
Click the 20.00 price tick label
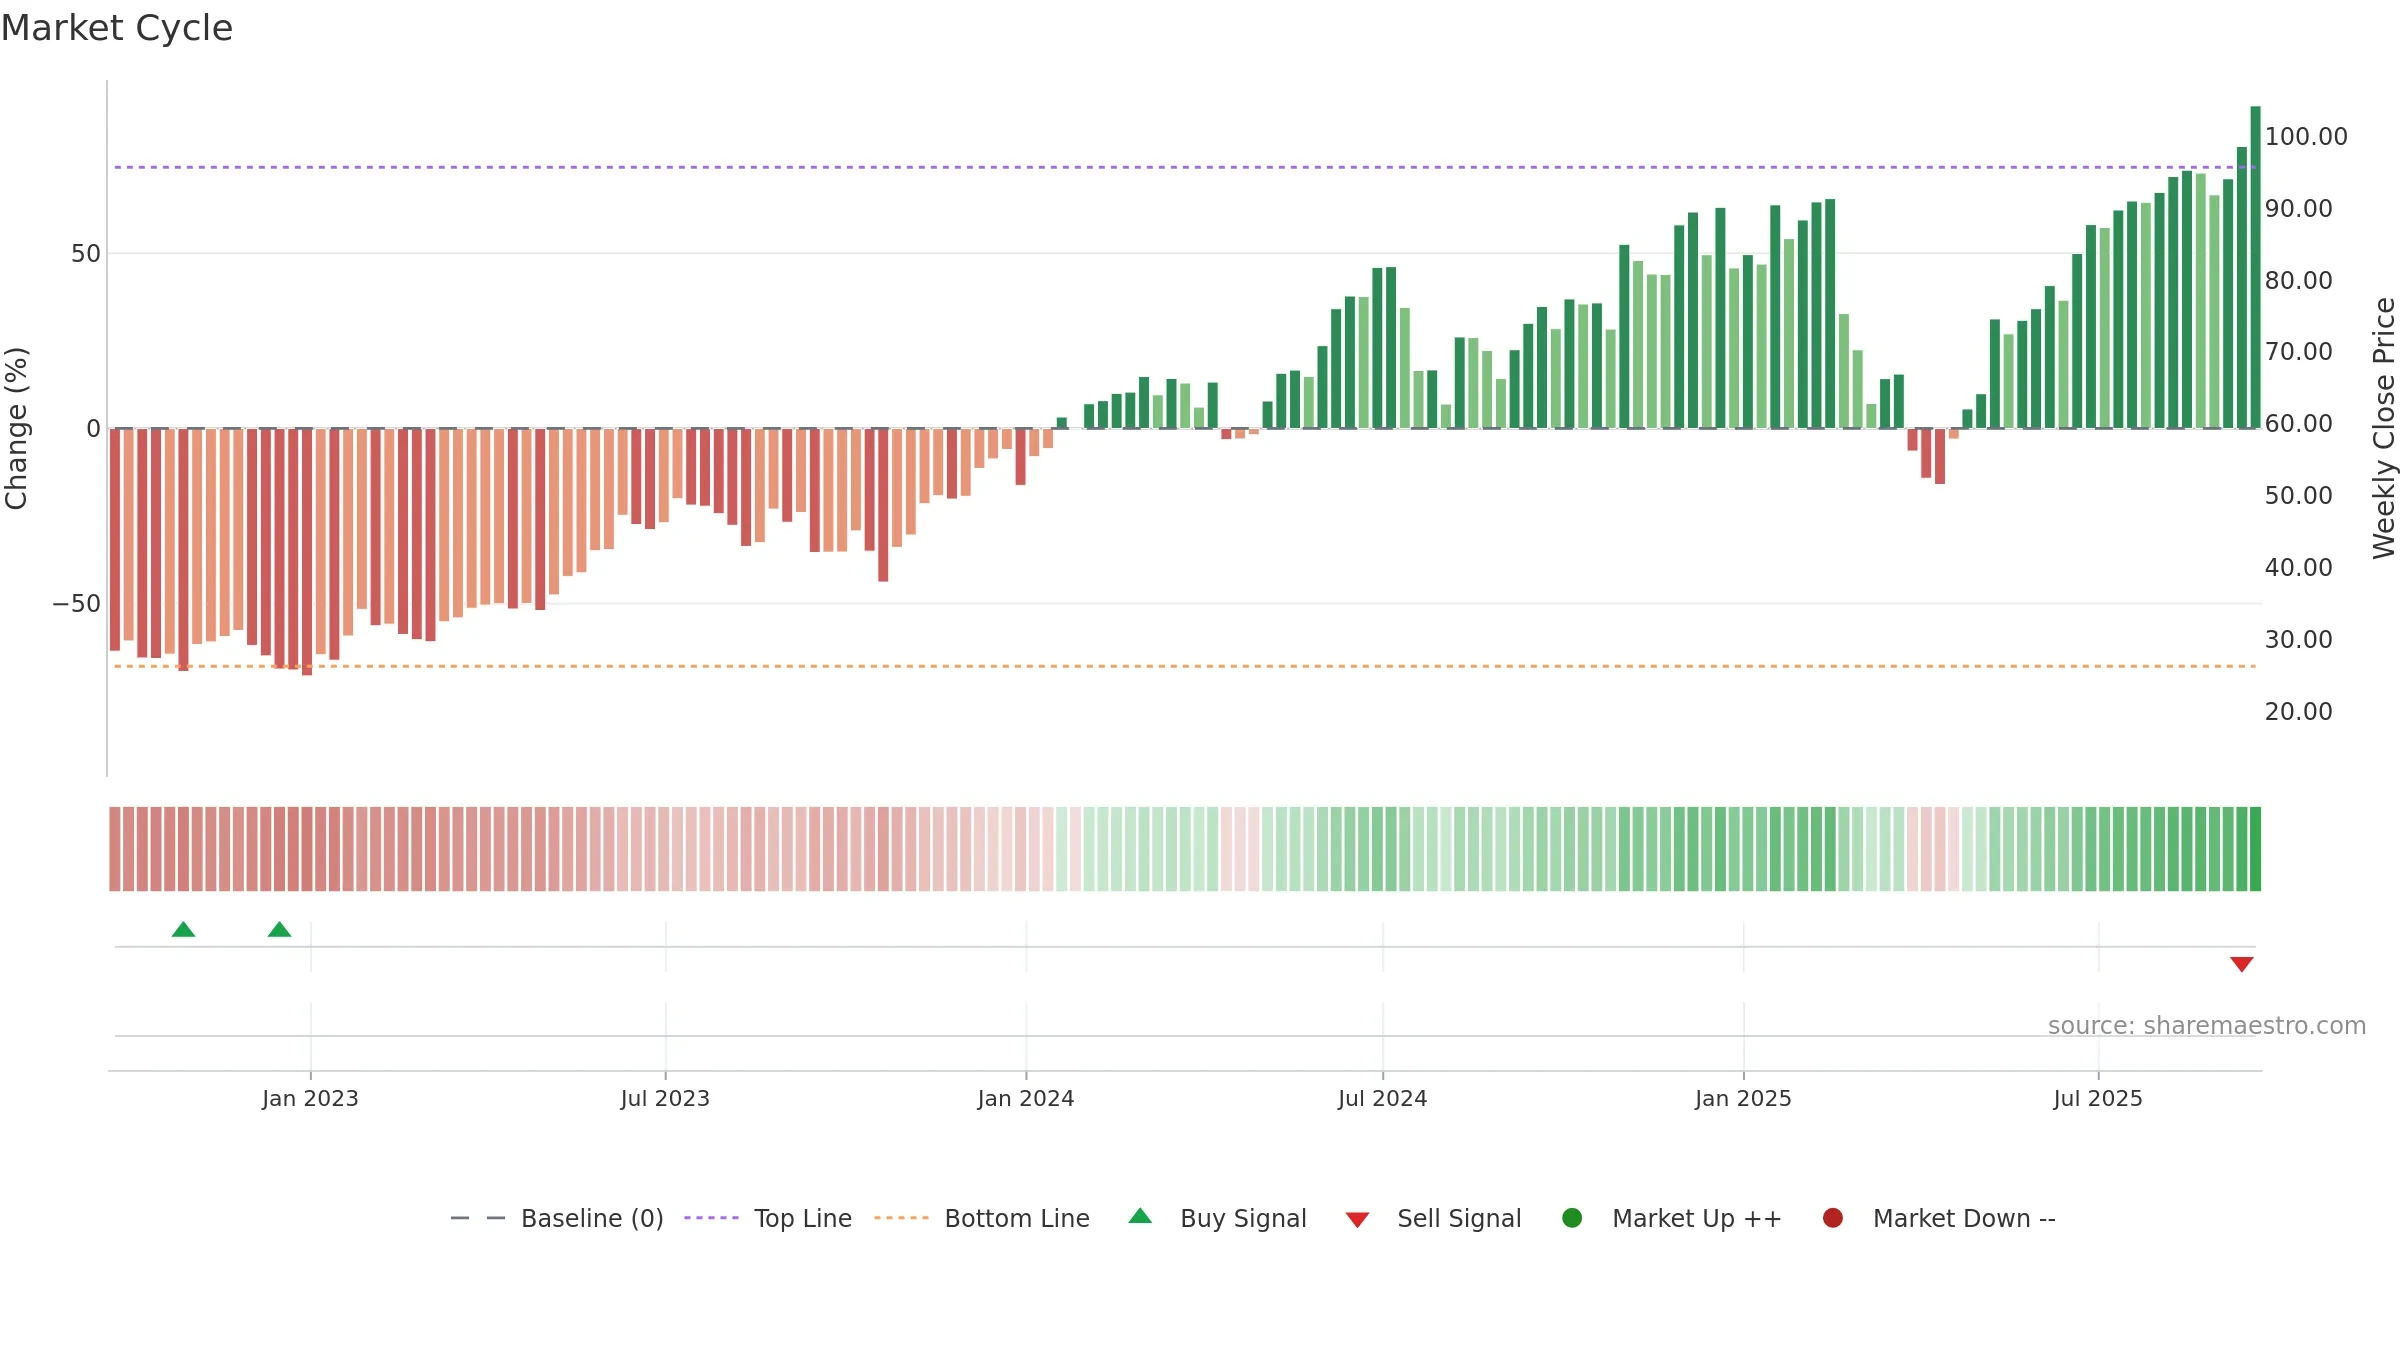[x=2298, y=712]
